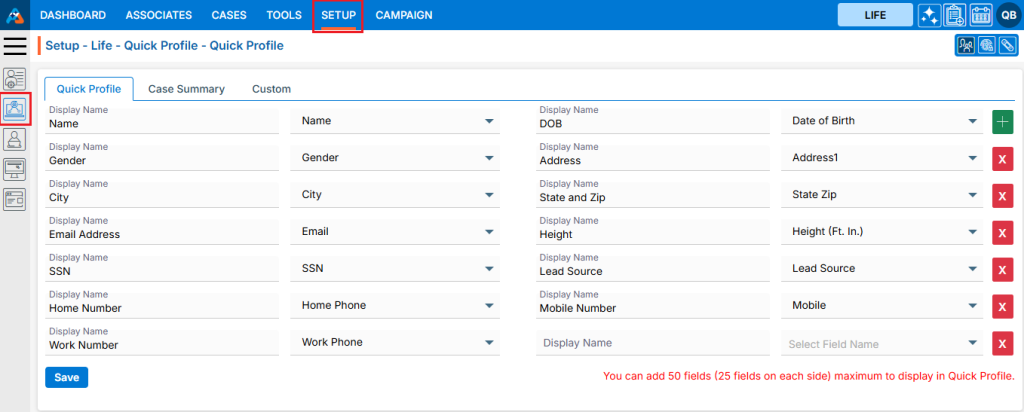Open the Select Field Name dropdown
The image size is (1024, 412).
pos(972,344)
